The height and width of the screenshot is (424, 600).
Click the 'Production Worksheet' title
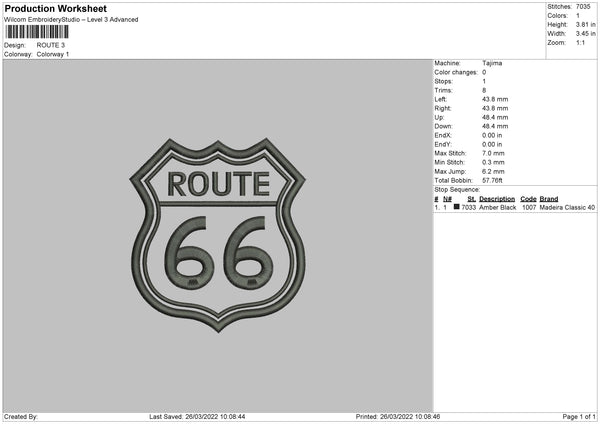point(55,8)
